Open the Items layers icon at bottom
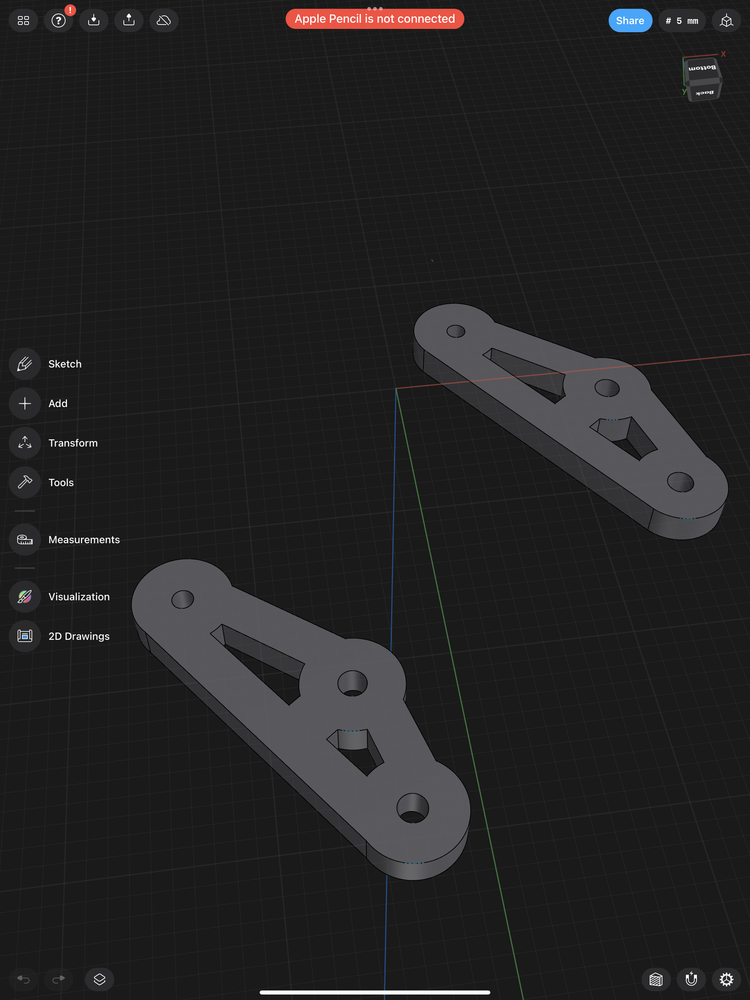750x1000 pixels. pyautogui.click(x=99, y=980)
